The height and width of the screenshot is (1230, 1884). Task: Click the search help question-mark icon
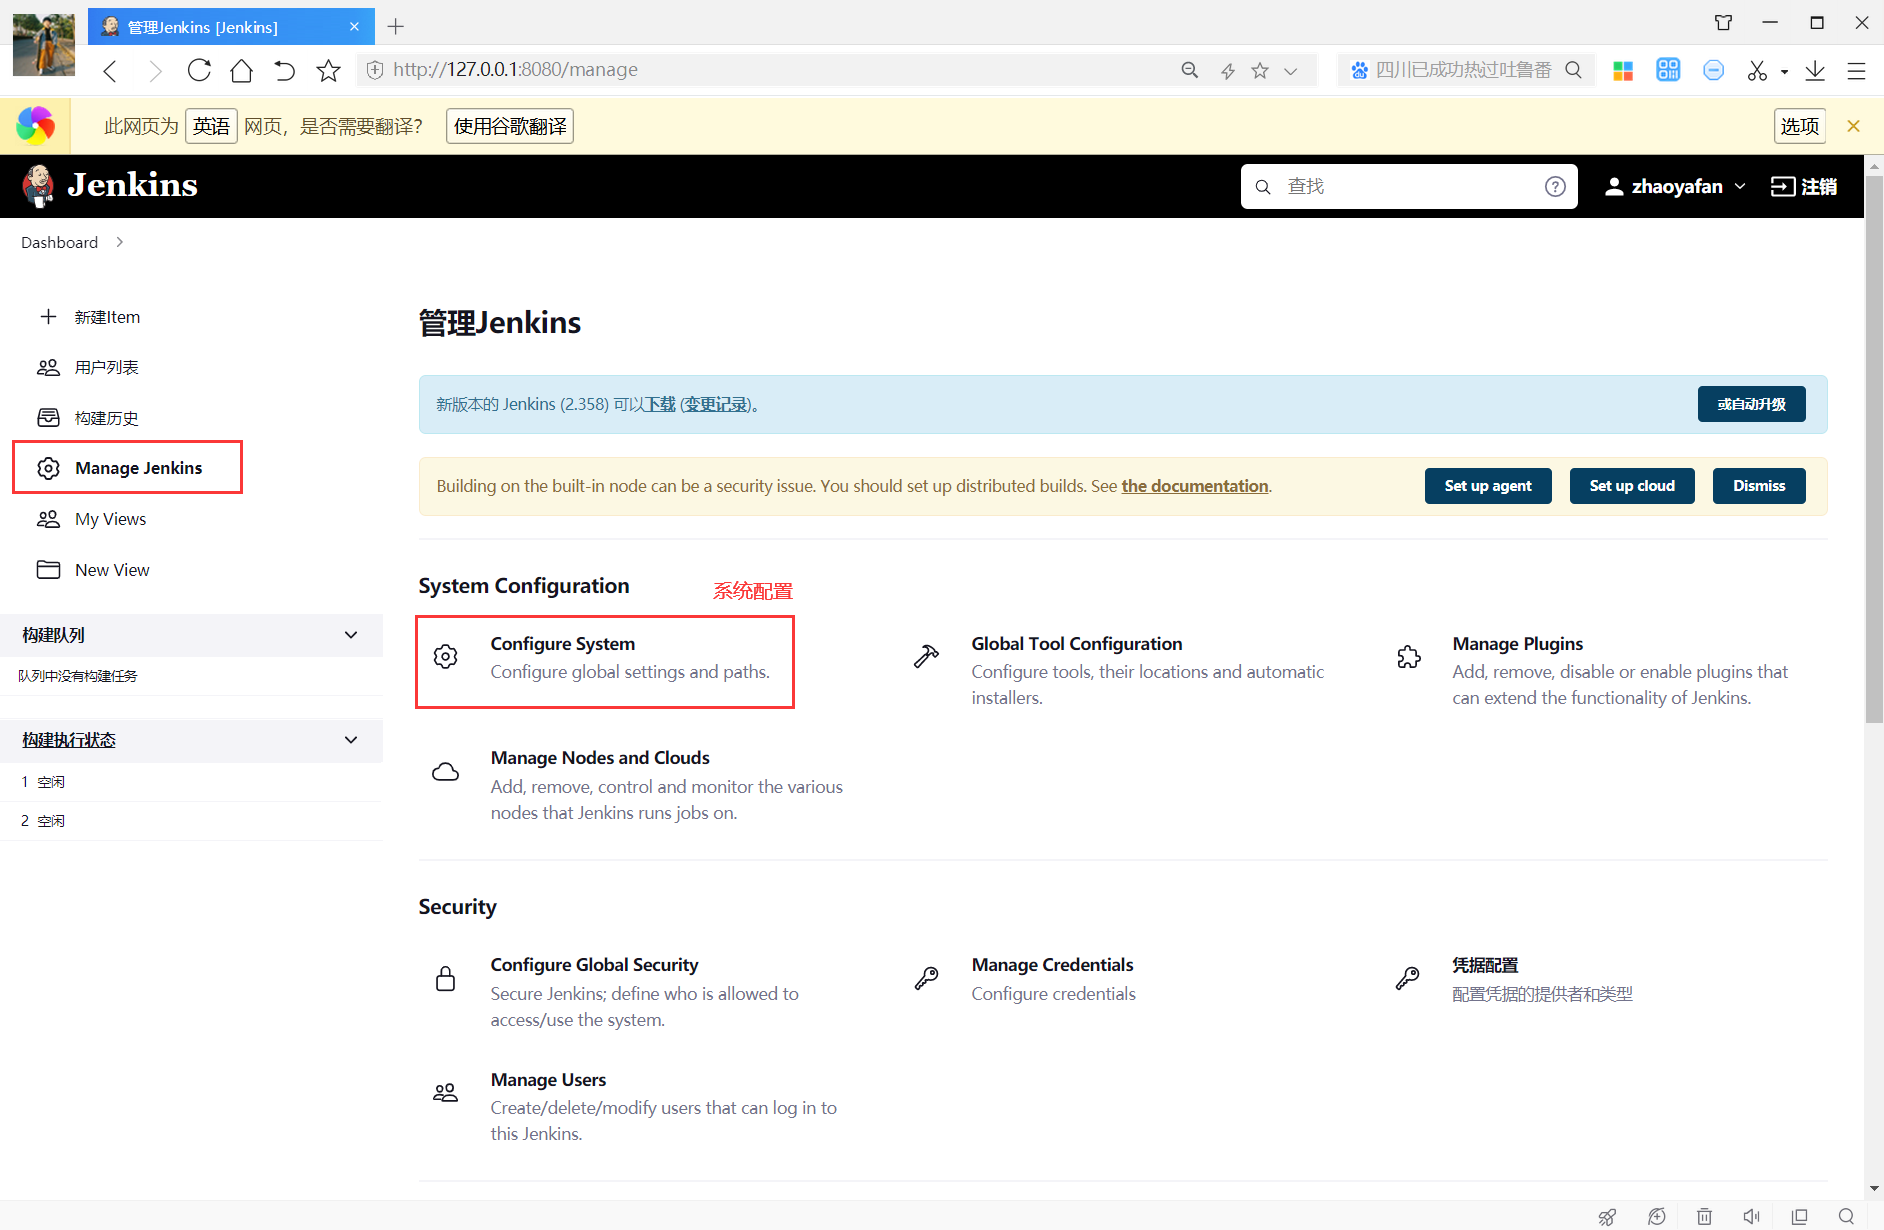(x=1555, y=186)
